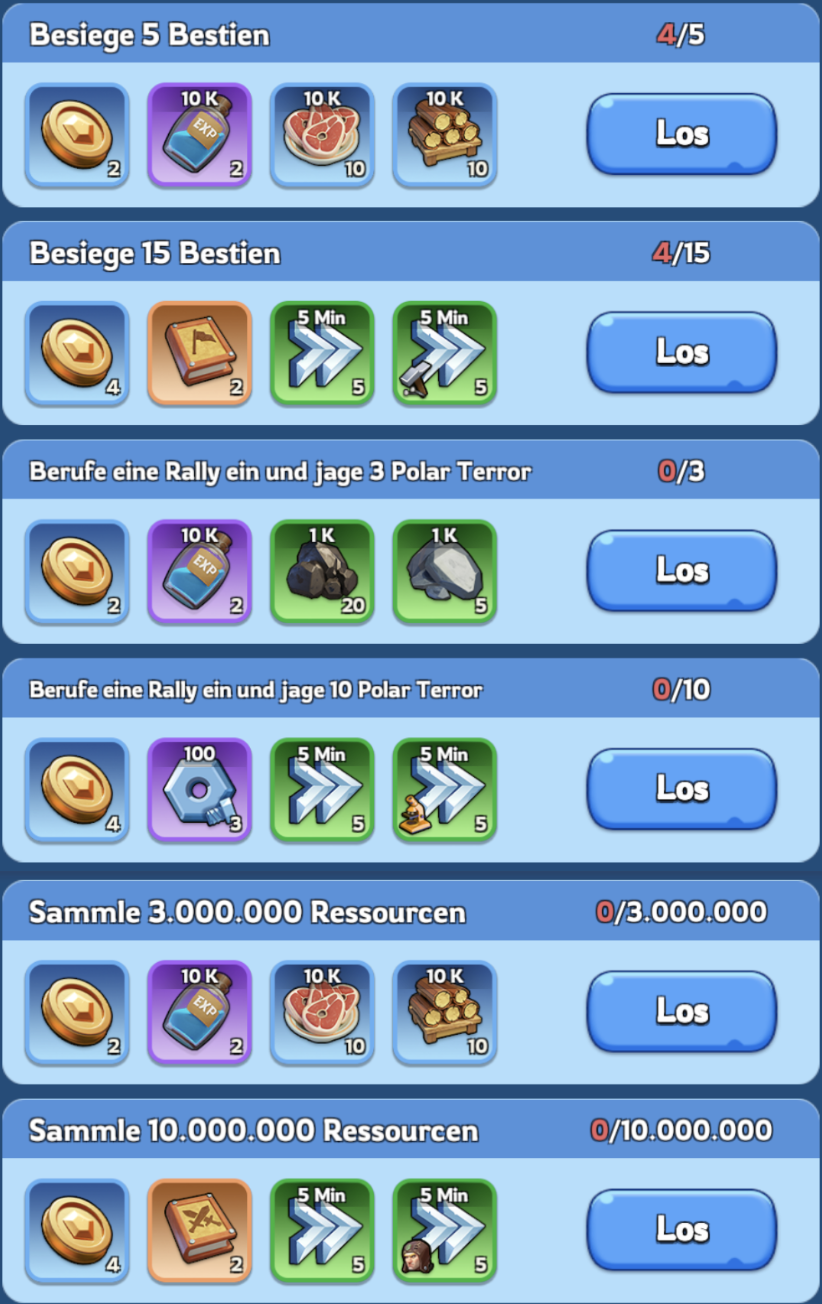Viewport: 822px width, 1304px height.
Task: Open the Sammle 10.000.000 Ressourcen quest header
Action: pos(411,1131)
